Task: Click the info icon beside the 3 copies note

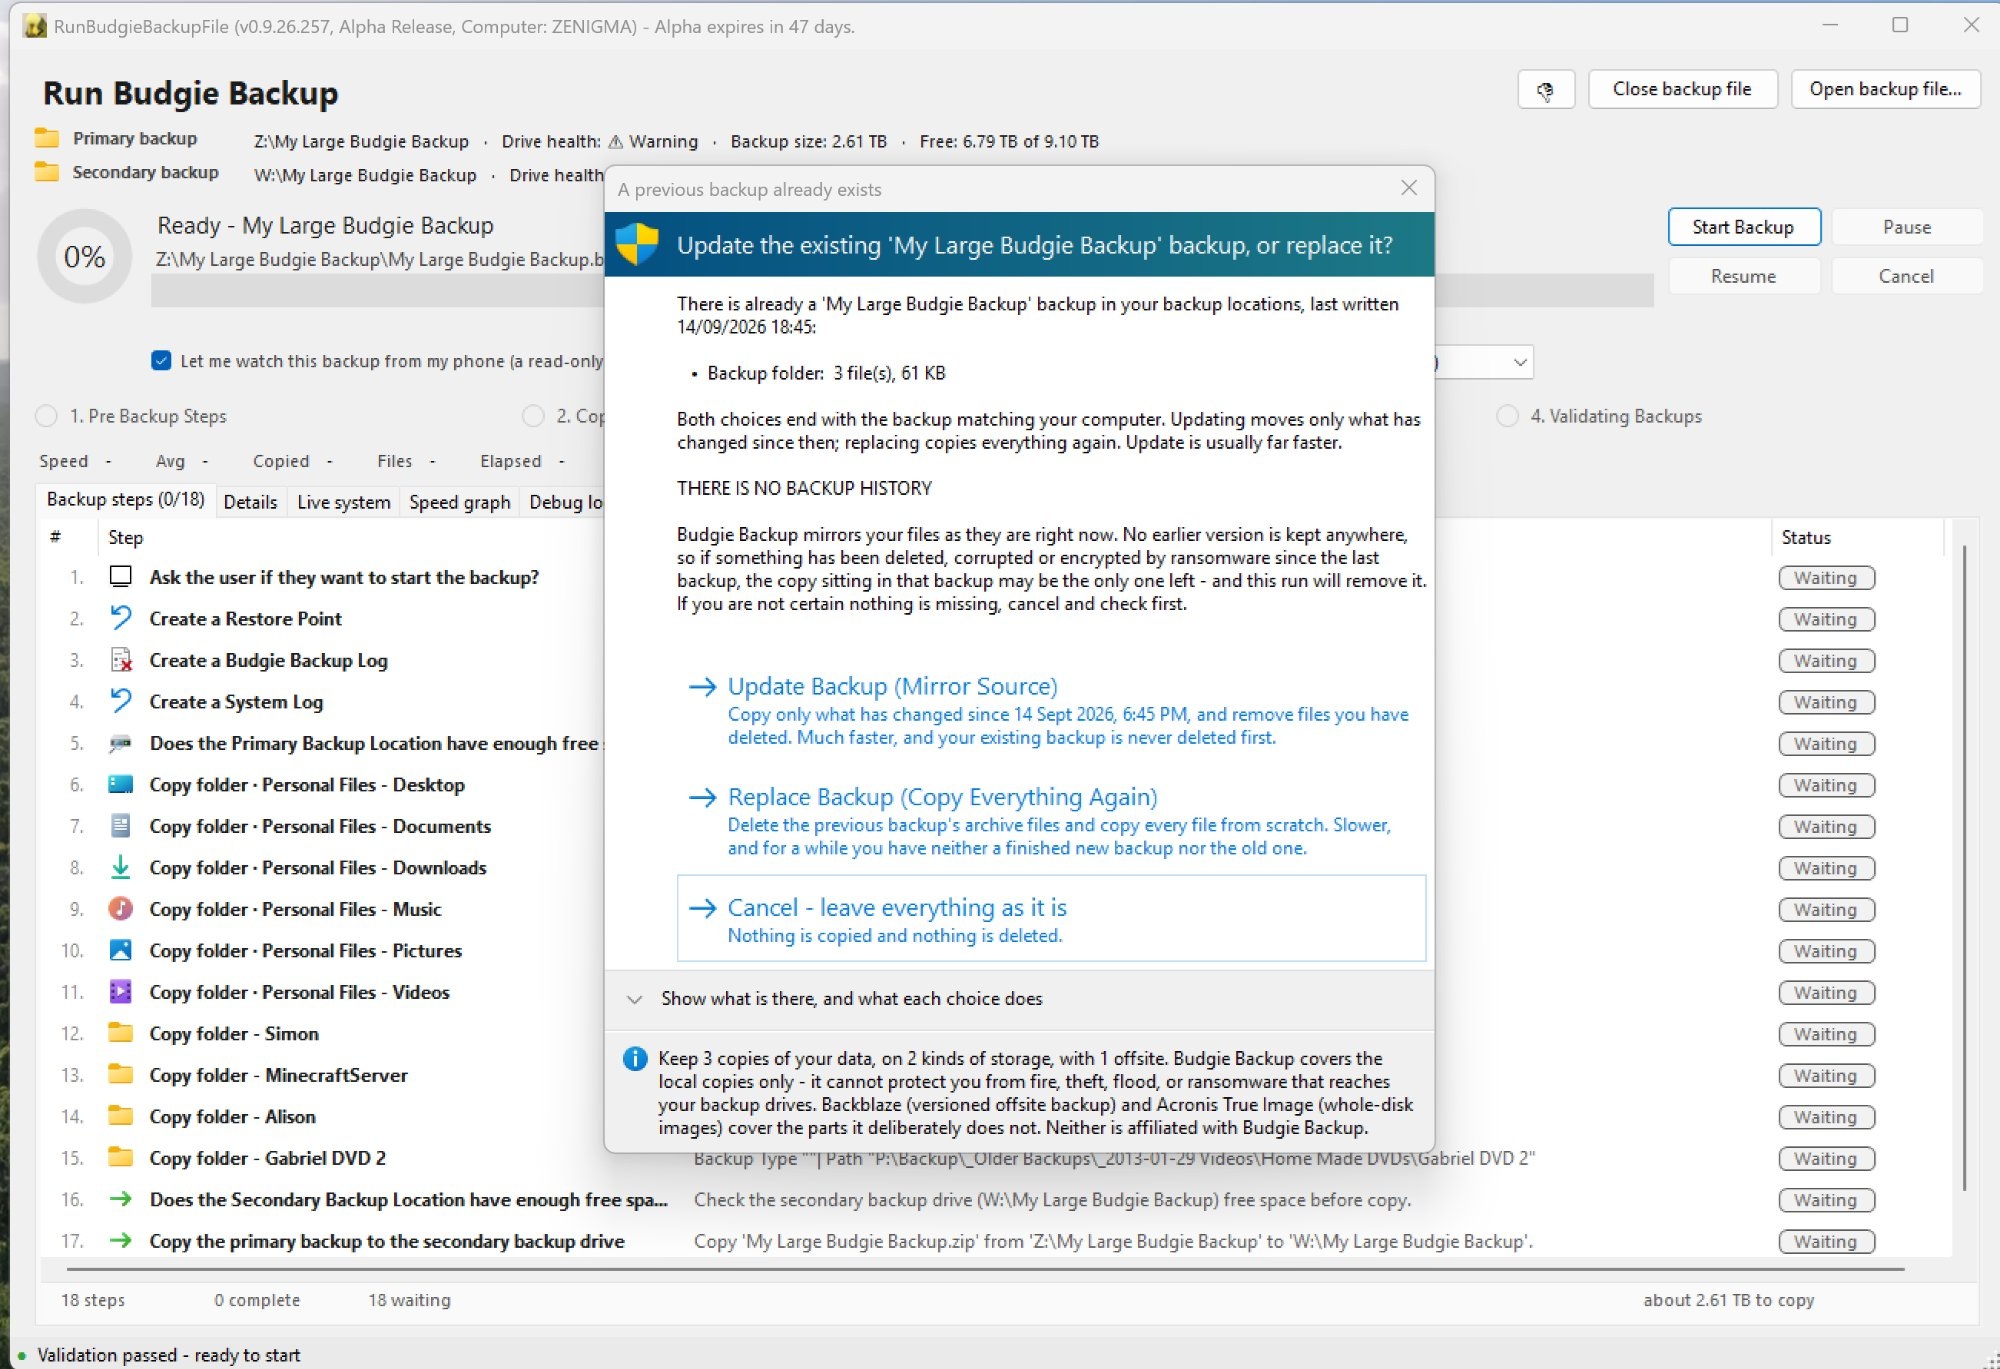Action: [635, 1058]
